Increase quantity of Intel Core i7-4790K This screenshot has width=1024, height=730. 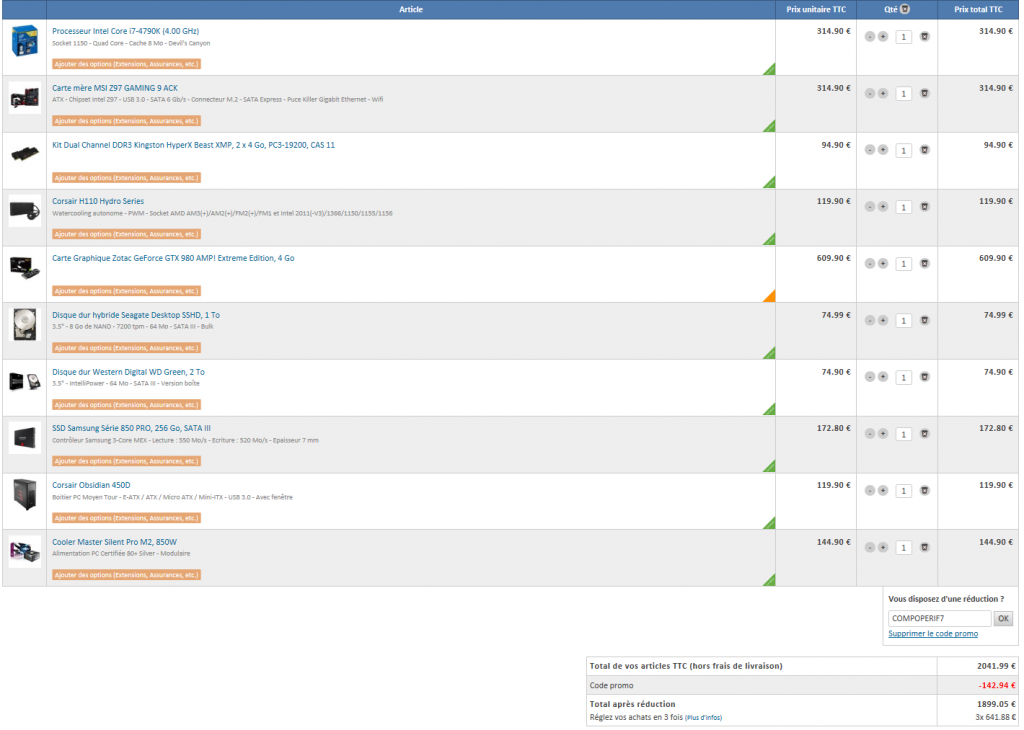click(x=883, y=37)
